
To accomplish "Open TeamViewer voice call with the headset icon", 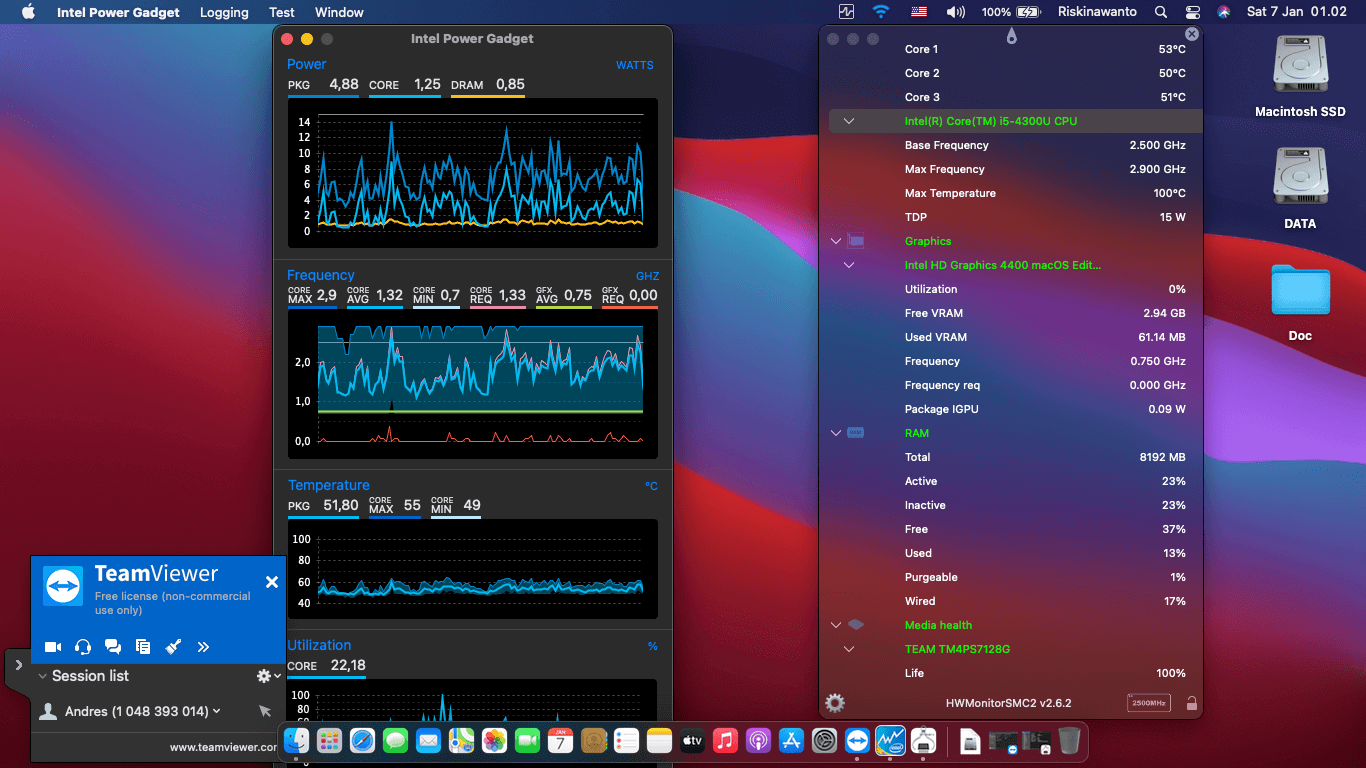I will pos(82,646).
